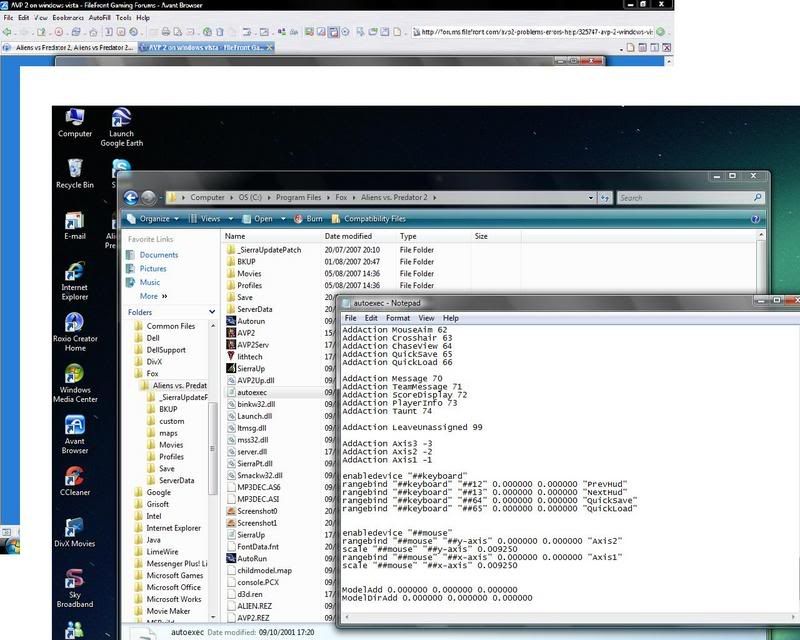Image resolution: width=800 pixels, height=640 pixels.
Task: Click the Burn toolbar button
Action: click(x=309, y=219)
